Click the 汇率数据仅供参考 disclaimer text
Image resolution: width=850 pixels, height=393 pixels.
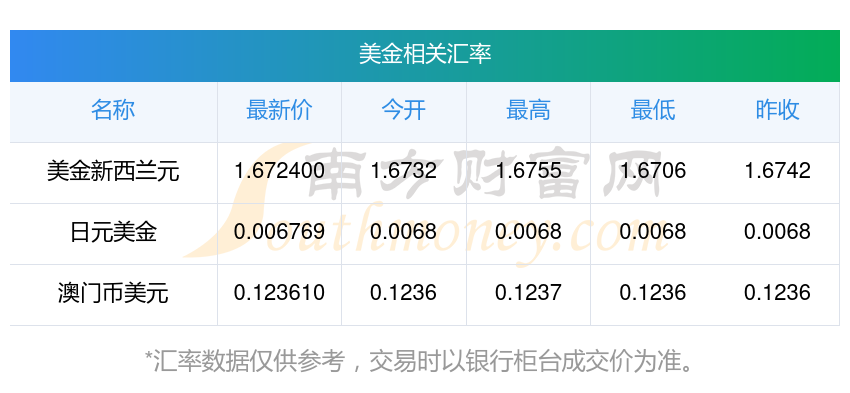pos(419,361)
